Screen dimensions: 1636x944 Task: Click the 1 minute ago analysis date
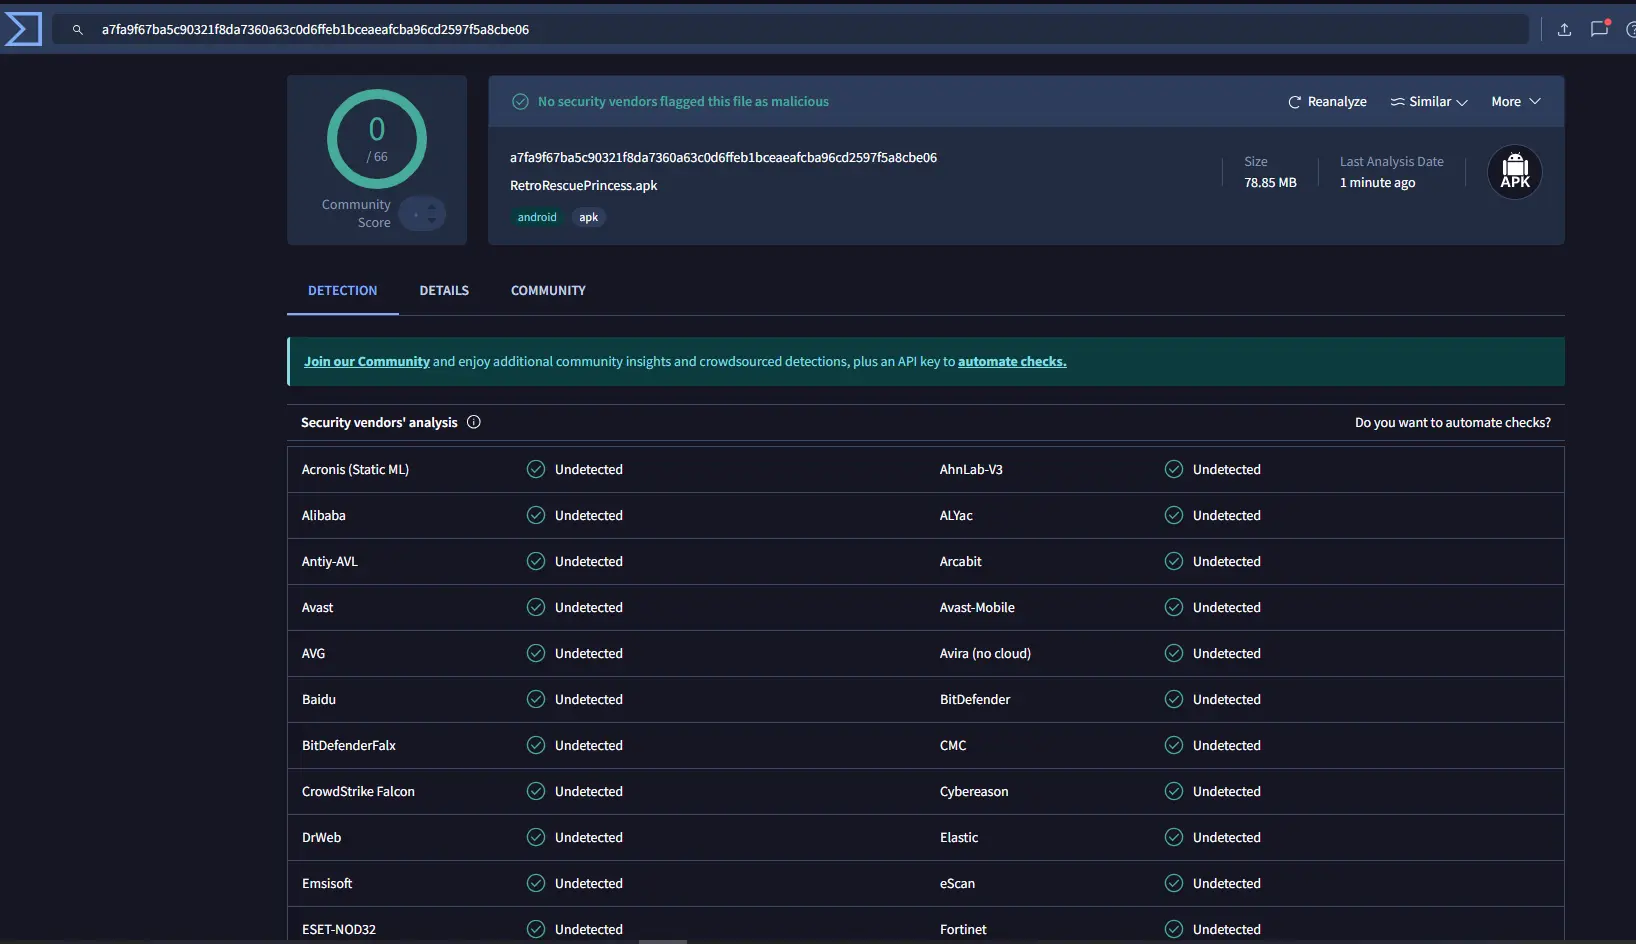pyautogui.click(x=1377, y=183)
